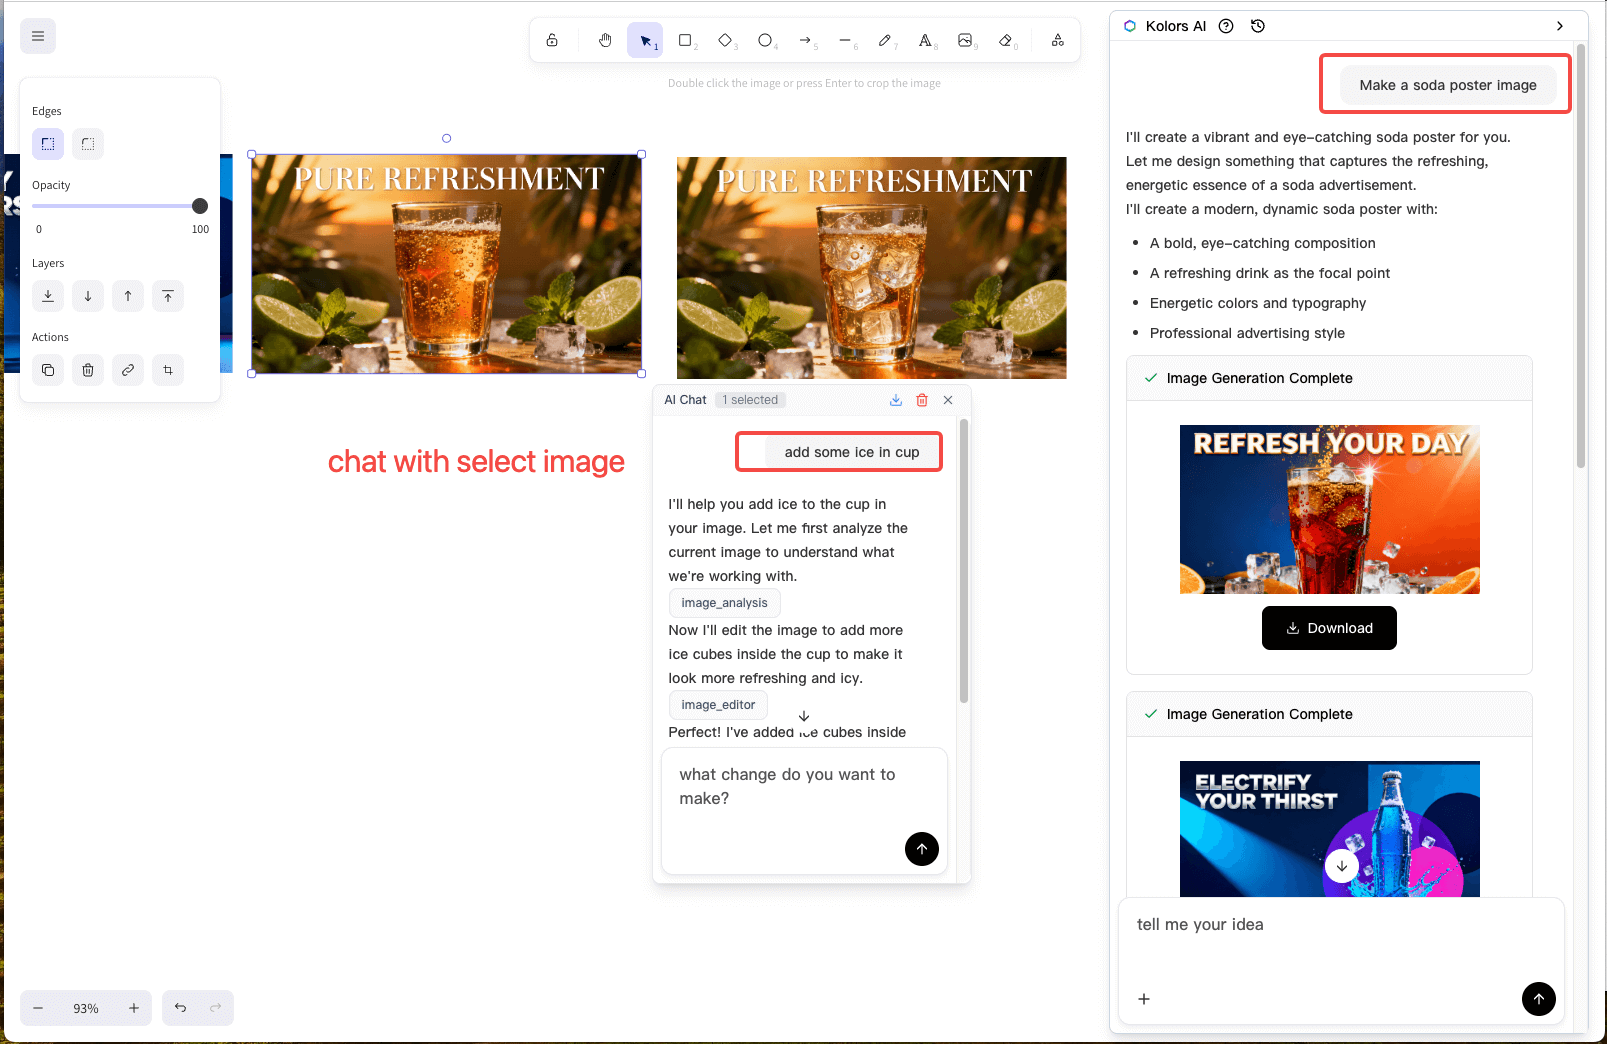Click the Crop action icon
The image size is (1607, 1044).
(168, 370)
